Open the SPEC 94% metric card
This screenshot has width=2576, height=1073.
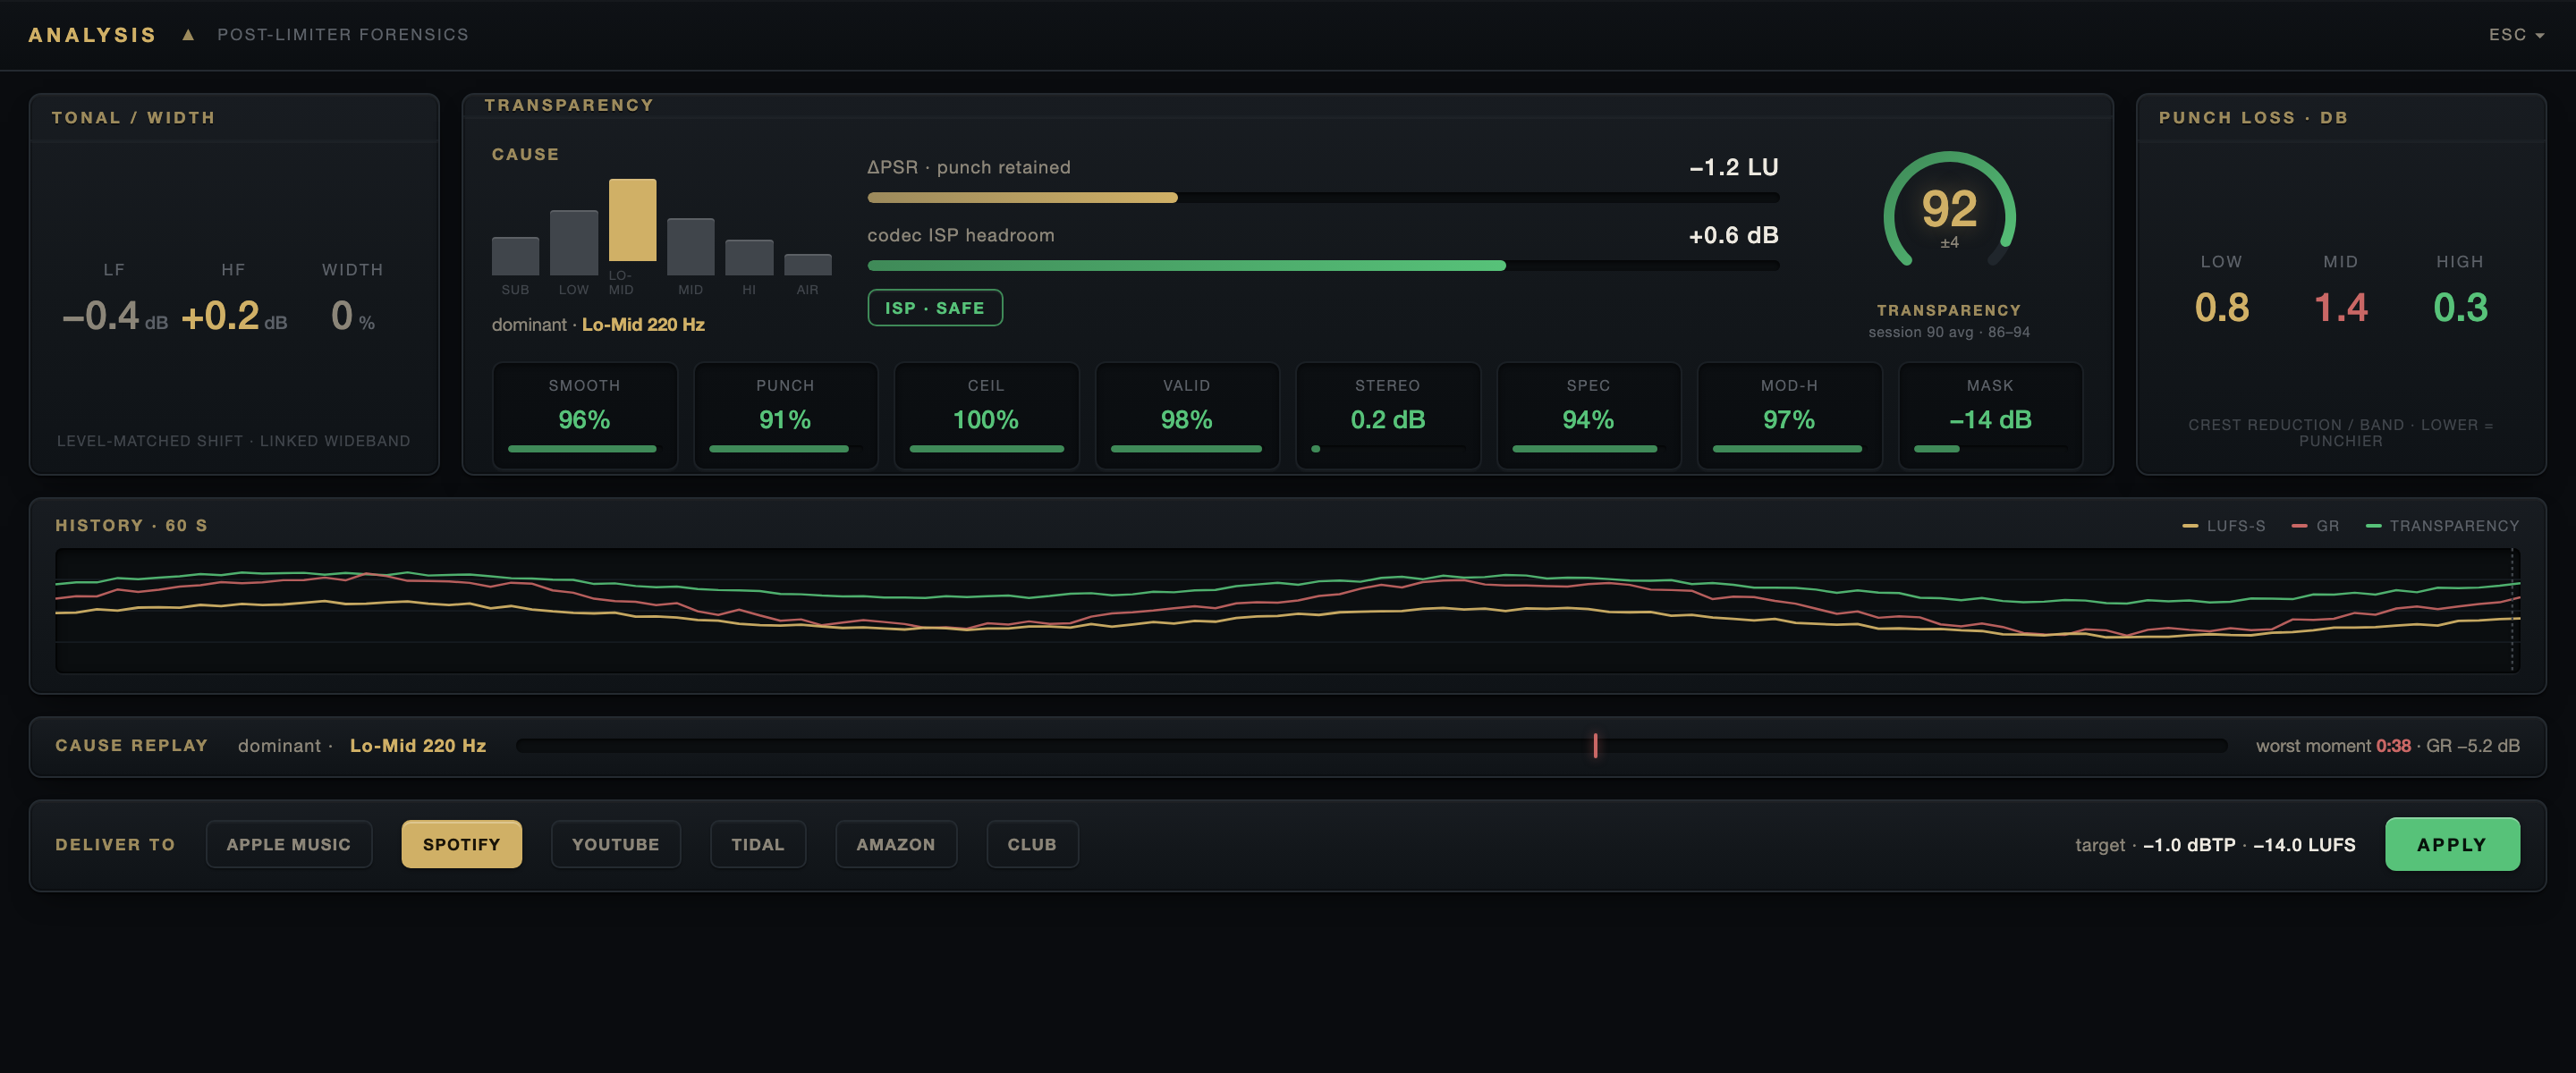tap(1588, 415)
